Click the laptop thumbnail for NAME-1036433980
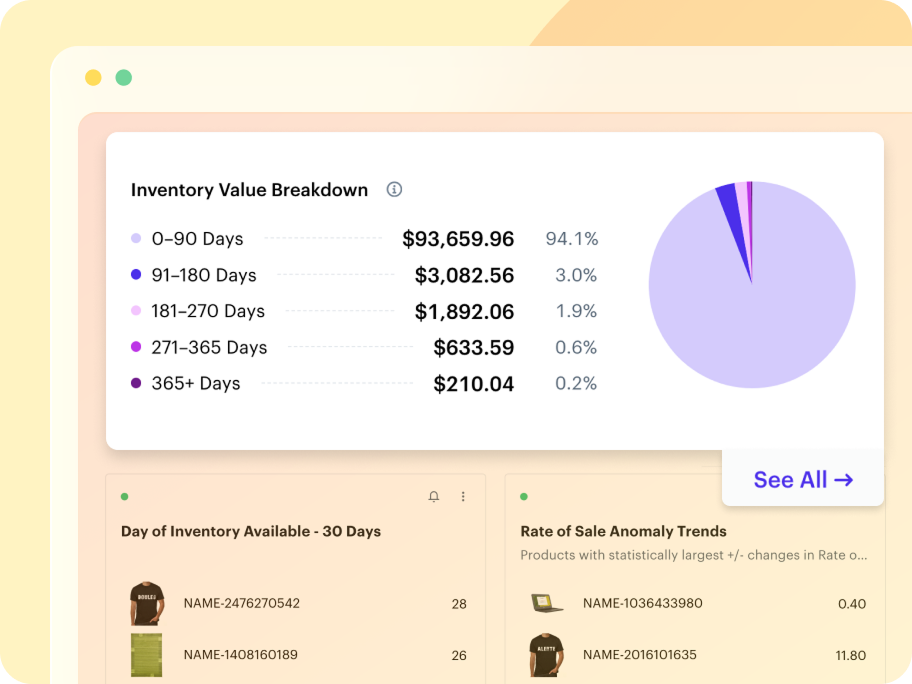Screen dimensions: 912x684 click(x=546, y=604)
